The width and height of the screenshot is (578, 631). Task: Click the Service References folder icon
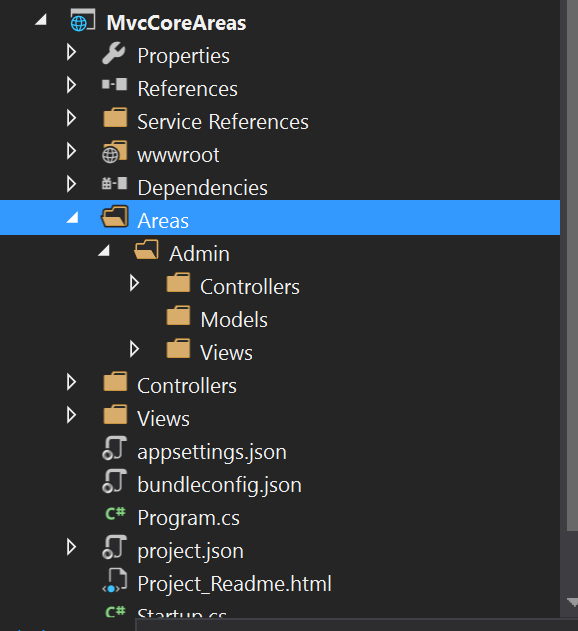(115, 118)
